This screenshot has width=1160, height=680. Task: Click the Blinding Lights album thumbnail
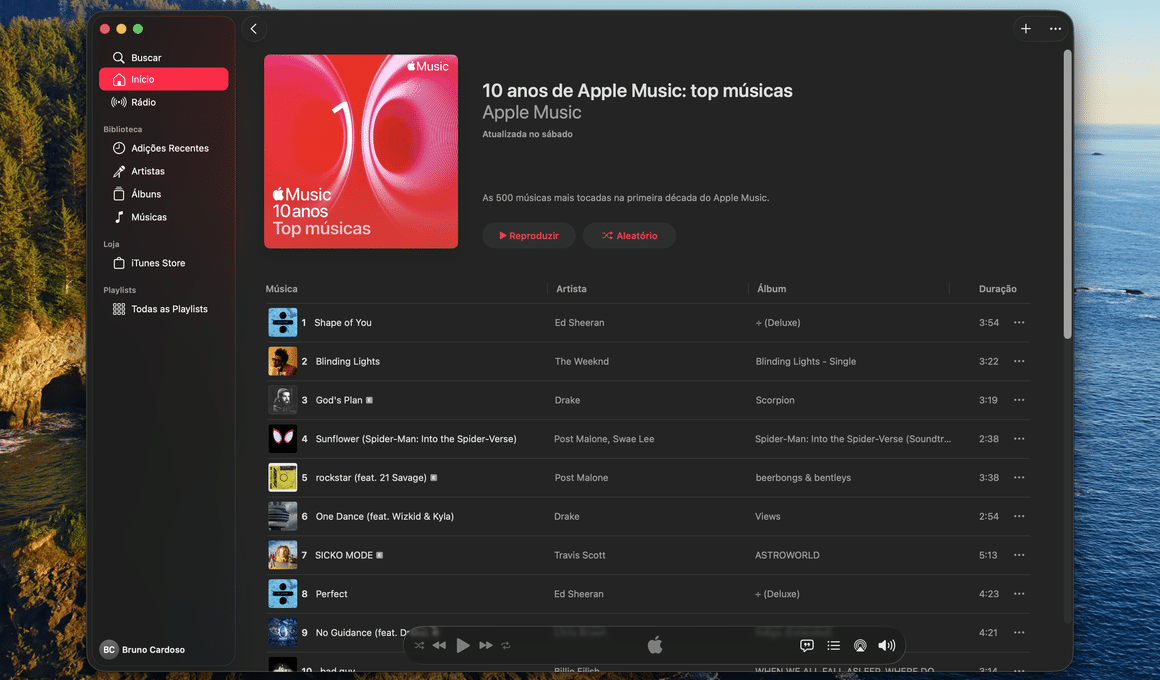coord(283,361)
